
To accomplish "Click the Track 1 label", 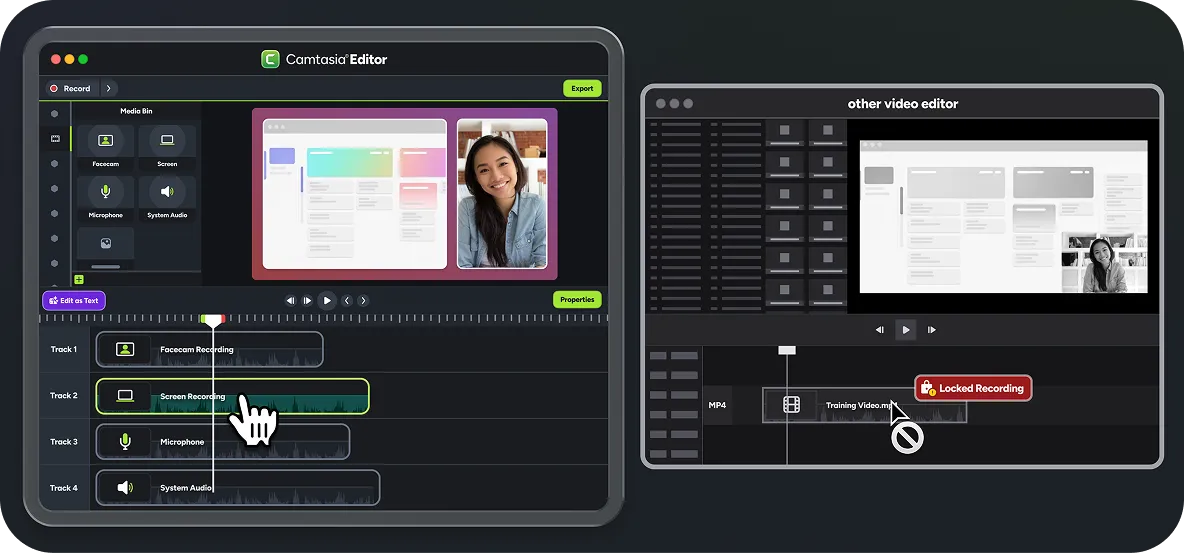I will 64,349.
